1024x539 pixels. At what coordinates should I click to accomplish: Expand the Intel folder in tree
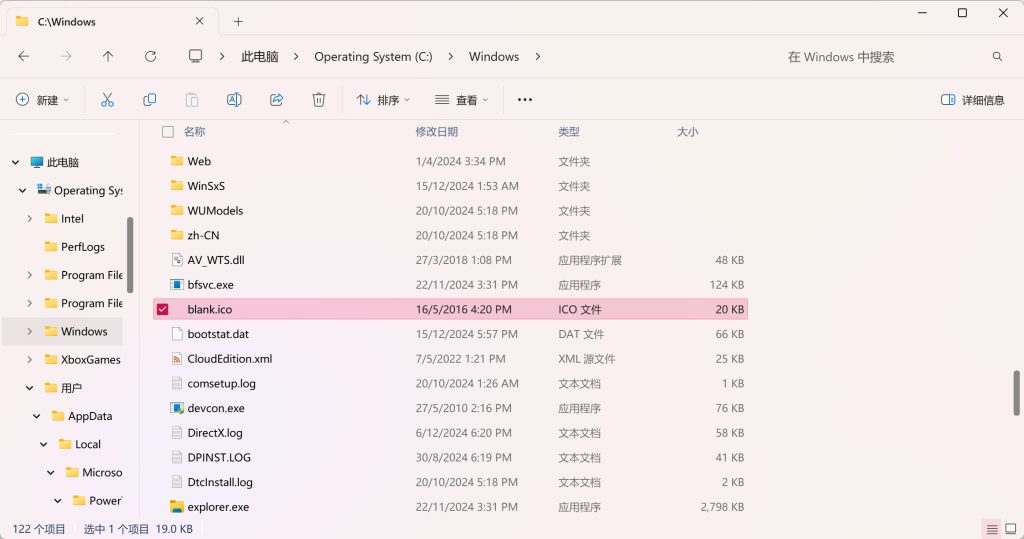[x=29, y=219]
